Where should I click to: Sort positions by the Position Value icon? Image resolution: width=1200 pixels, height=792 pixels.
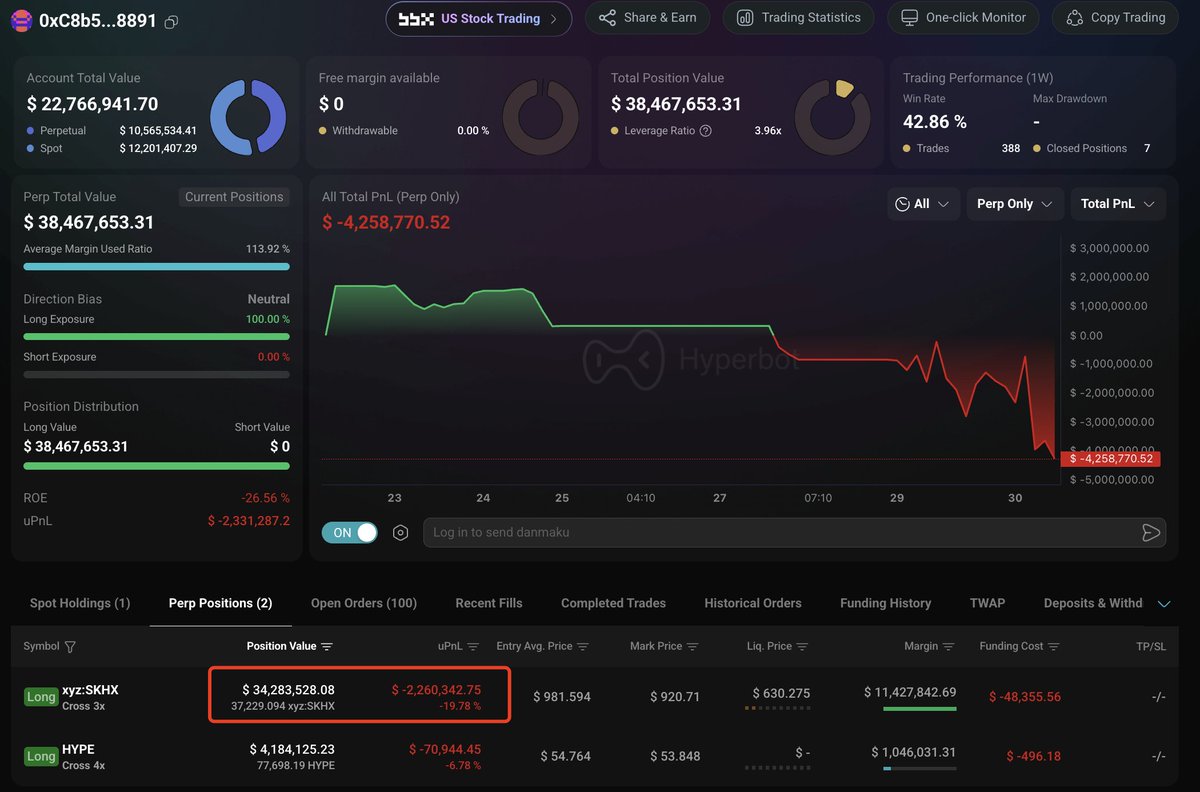(x=327, y=647)
